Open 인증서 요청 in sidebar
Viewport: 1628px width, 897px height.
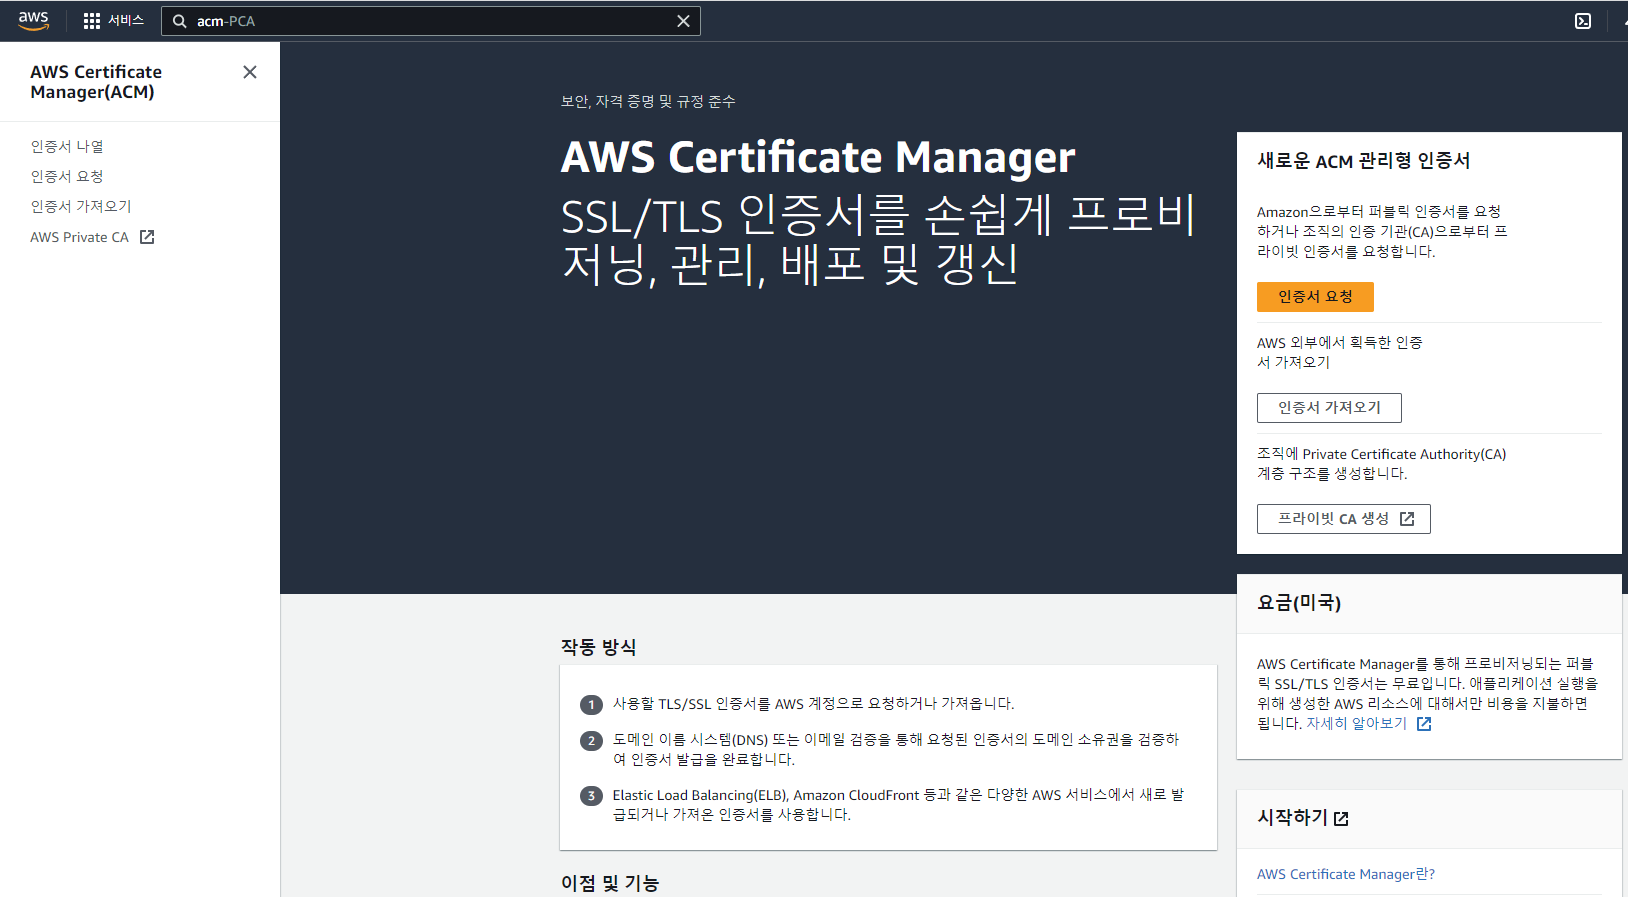pyautogui.click(x=67, y=176)
